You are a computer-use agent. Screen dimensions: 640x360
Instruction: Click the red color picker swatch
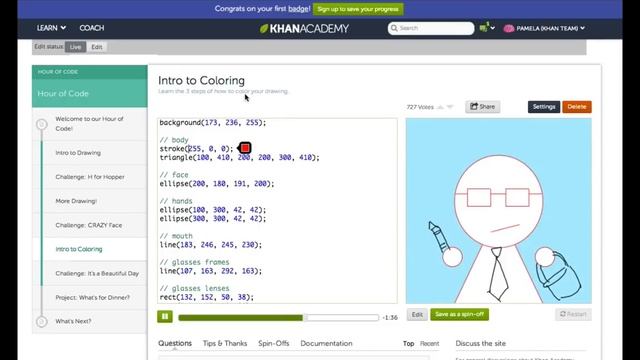tap(245, 148)
